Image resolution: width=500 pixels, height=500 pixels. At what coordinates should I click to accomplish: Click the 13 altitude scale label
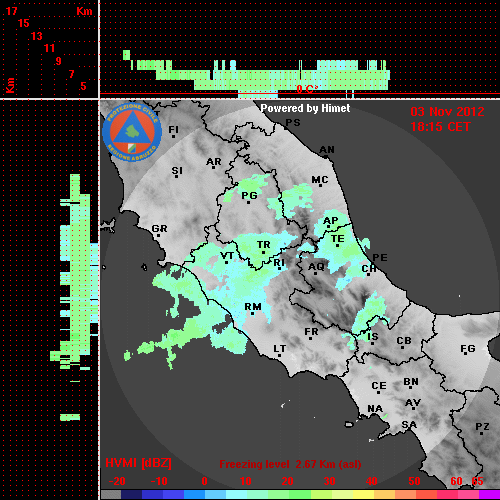(37, 36)
